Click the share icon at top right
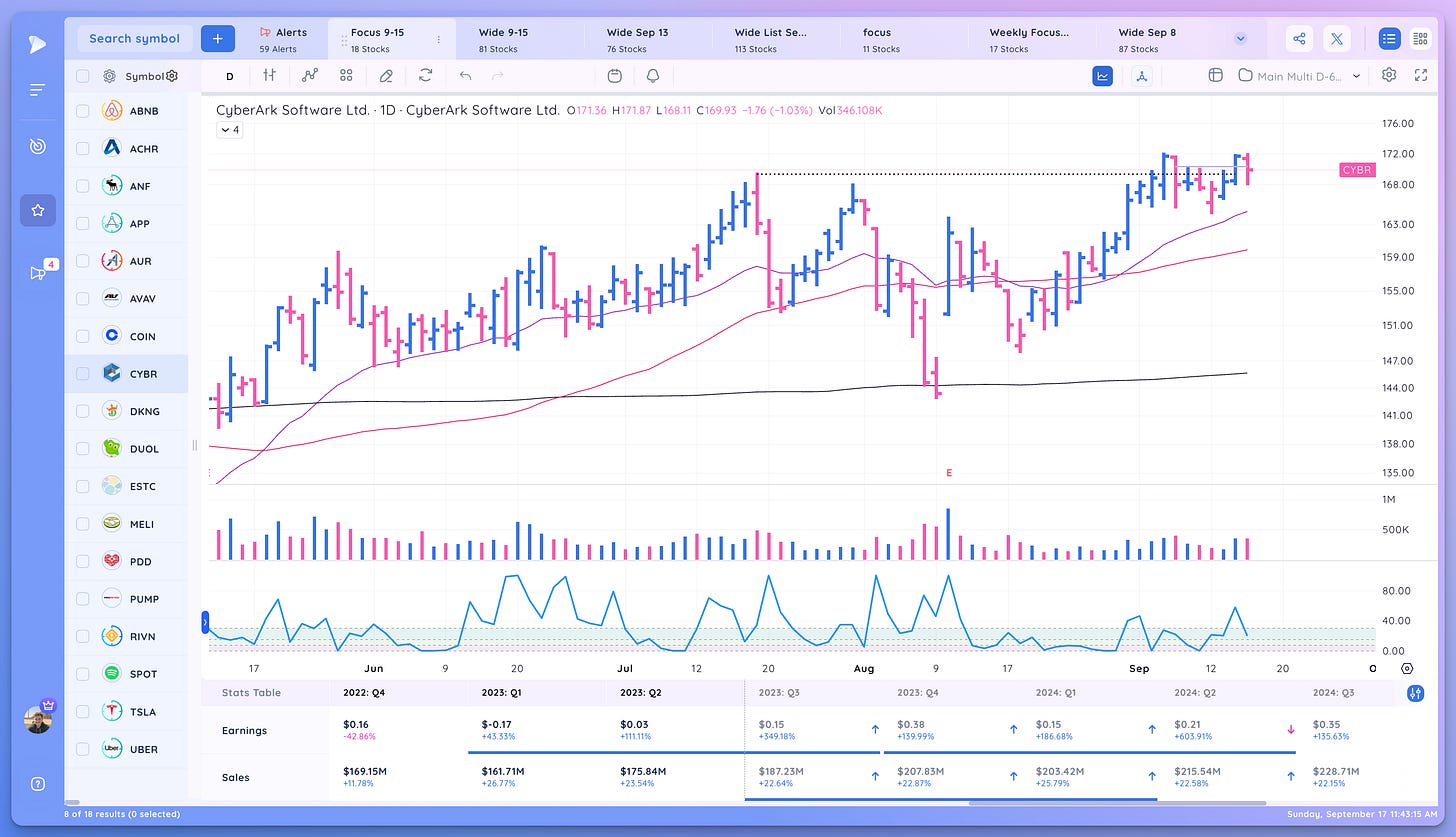Viewport: 1456px width, 837px height. [x=1299, y=39]
